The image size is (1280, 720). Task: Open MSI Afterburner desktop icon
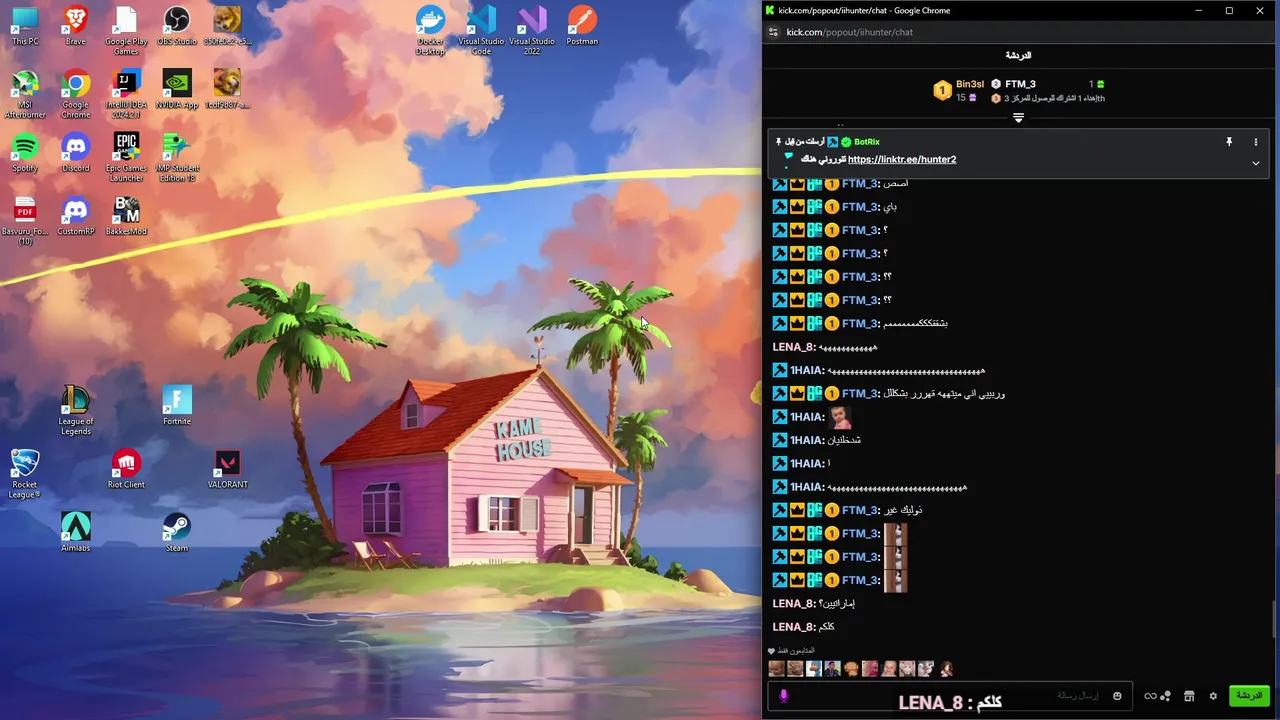25,95
